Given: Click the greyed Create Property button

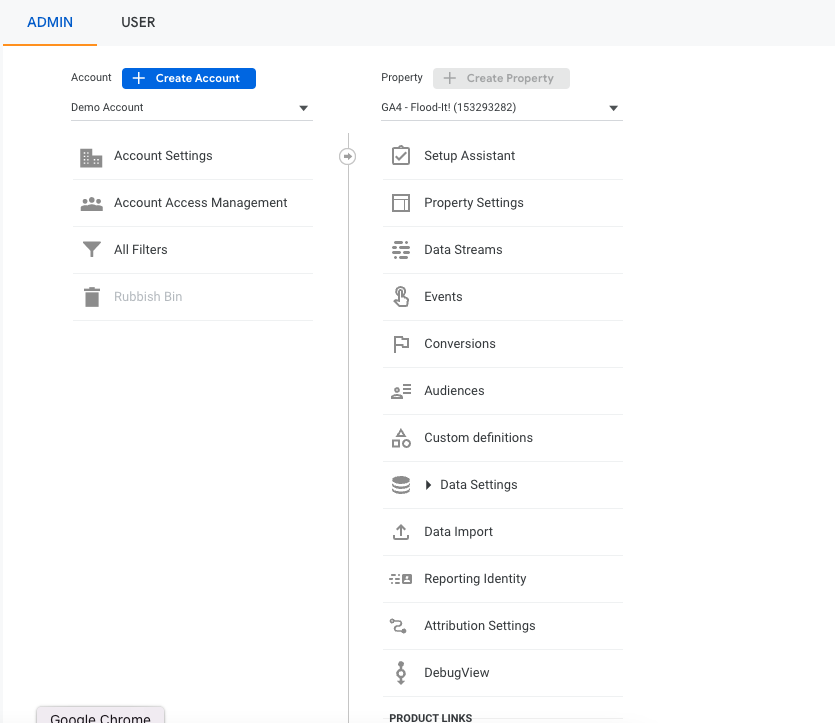Looking at the screenshot, I should pos(501,78).
